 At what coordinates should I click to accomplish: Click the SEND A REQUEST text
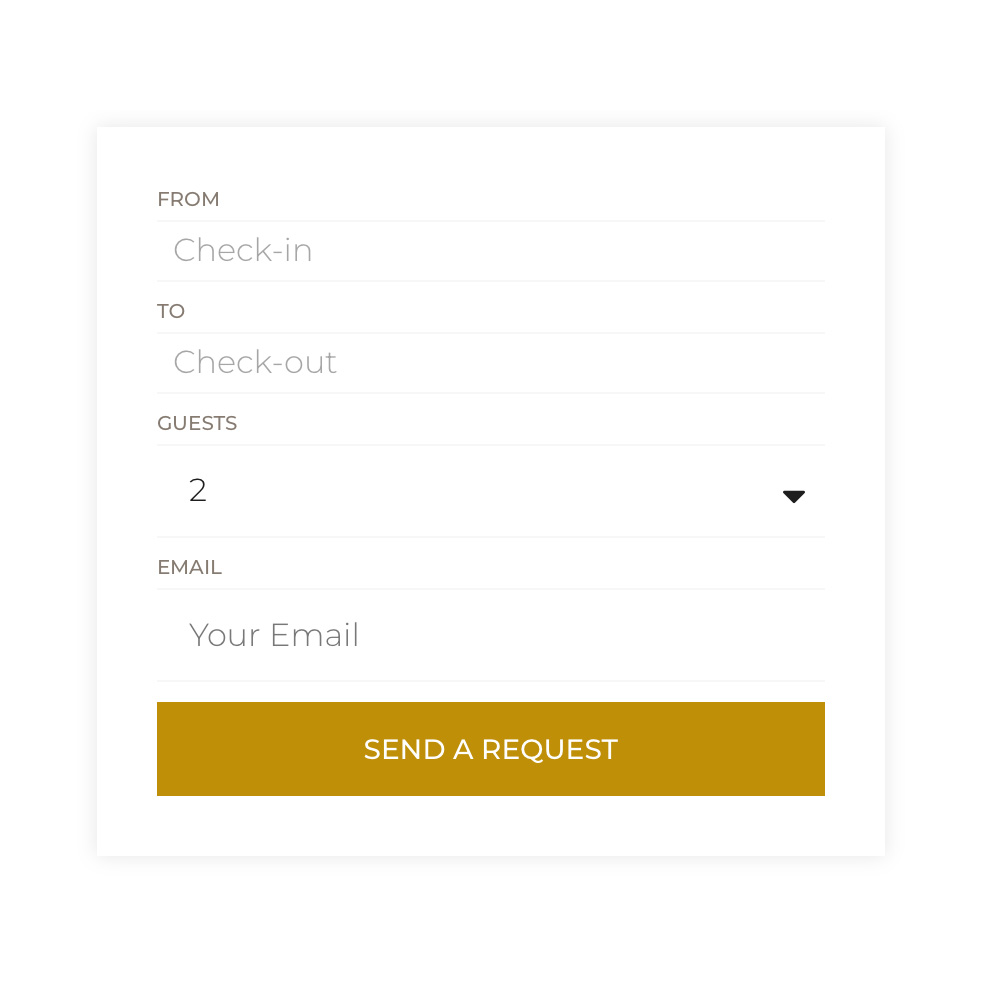pyautogui.click(x=490, y=750)
